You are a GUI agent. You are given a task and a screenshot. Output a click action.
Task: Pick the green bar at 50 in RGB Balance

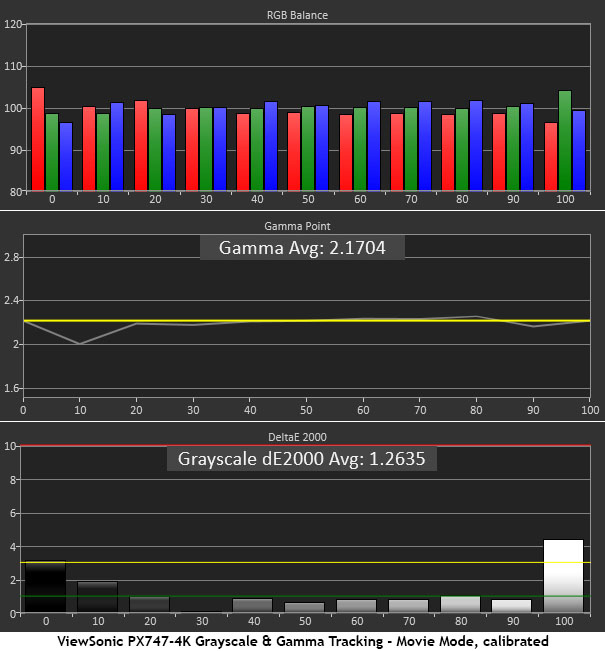click(308, 148)
